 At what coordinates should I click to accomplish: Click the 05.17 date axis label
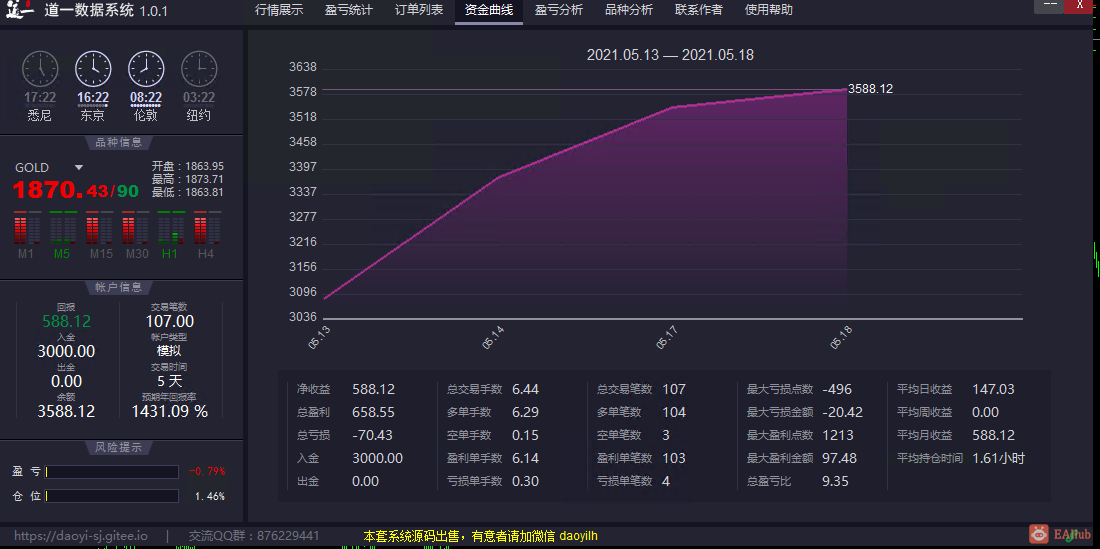tap(666, 337)
